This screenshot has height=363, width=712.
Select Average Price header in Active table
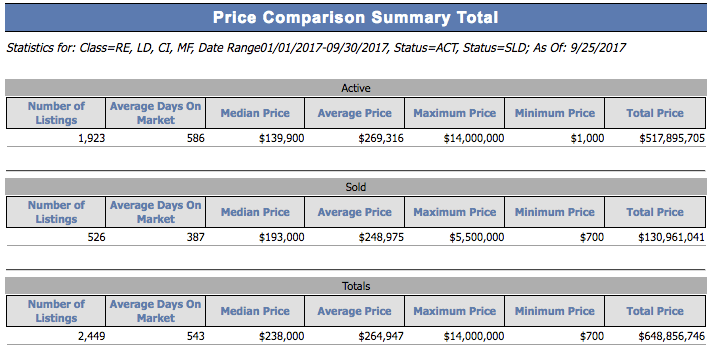tap(355, 113)
